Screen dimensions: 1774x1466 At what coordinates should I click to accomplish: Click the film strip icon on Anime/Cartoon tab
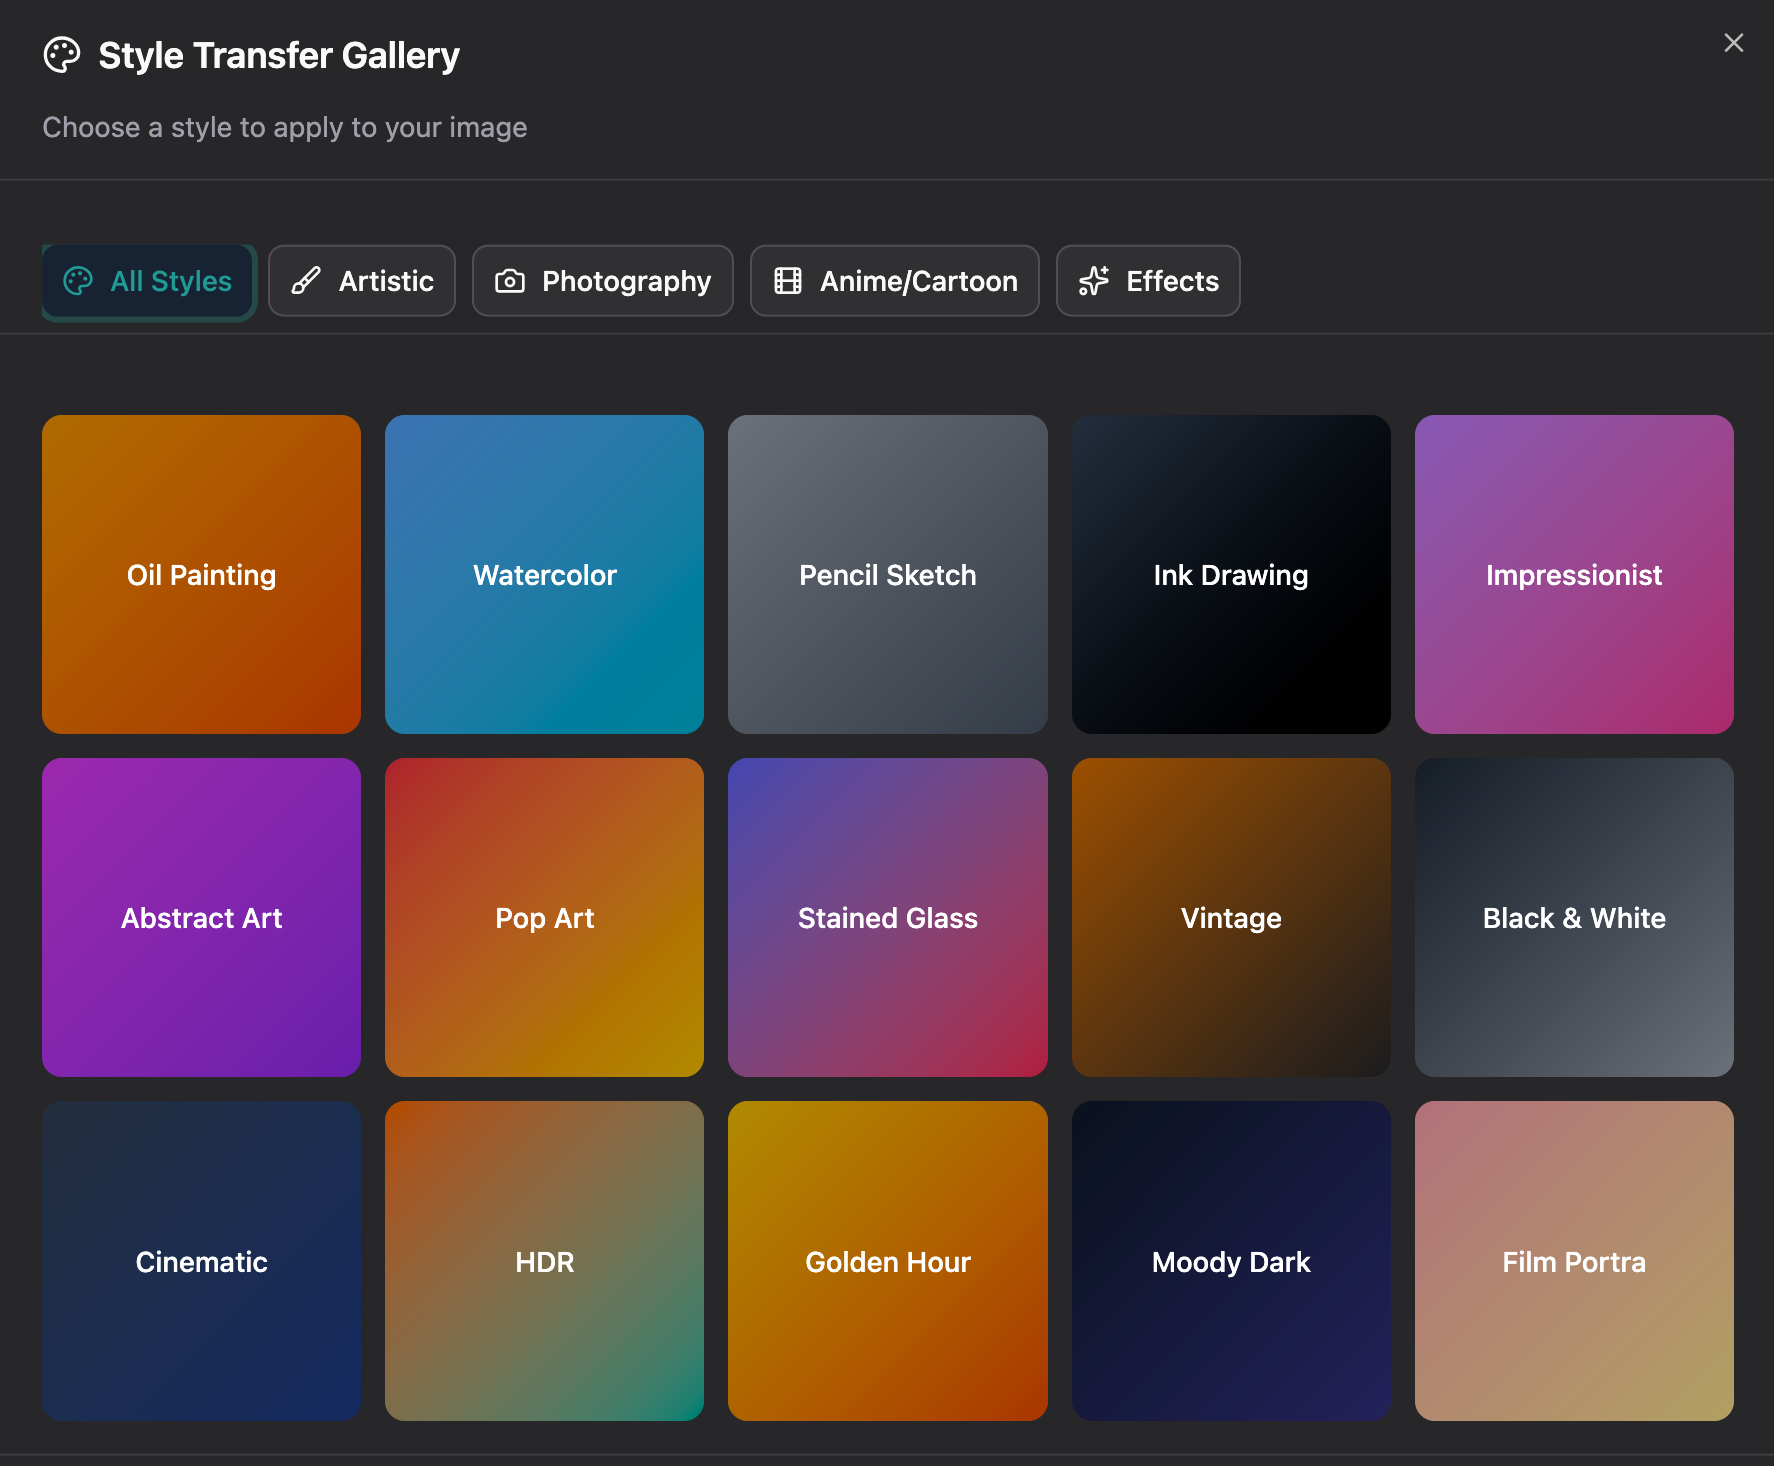click(788, 281)
